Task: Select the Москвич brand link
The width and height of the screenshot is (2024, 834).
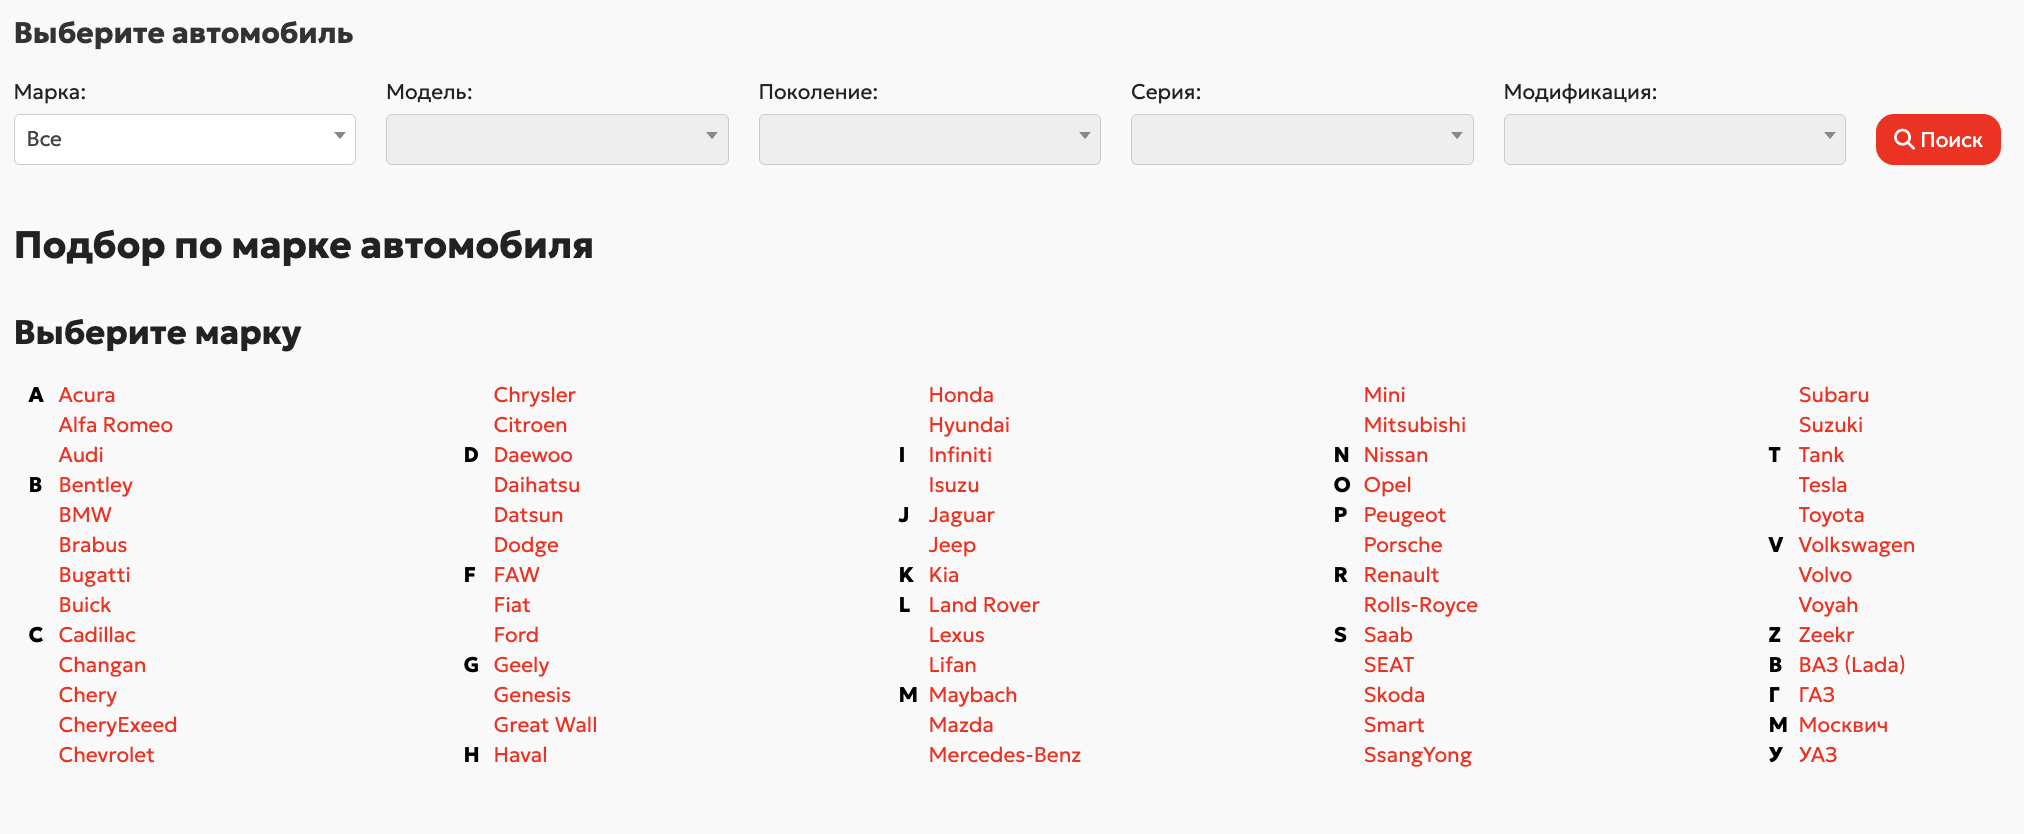Action: click(x=1843, y=725)
